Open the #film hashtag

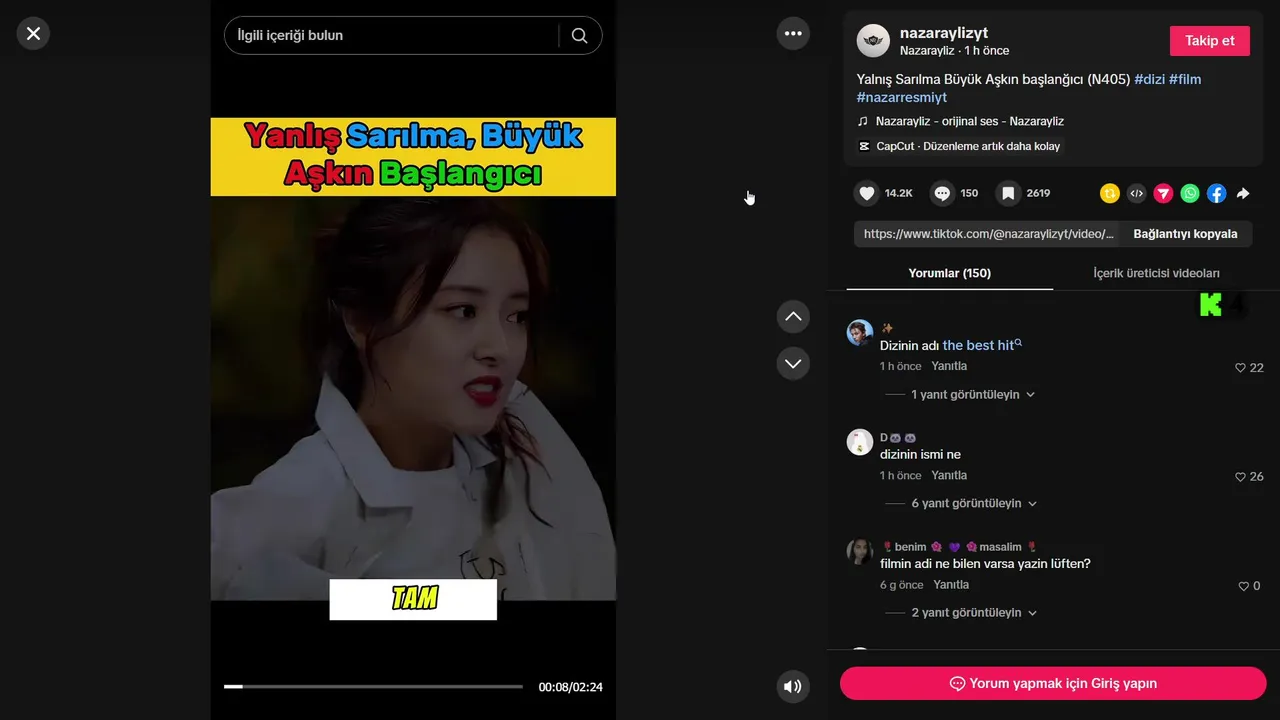(x=1185, y=79)
